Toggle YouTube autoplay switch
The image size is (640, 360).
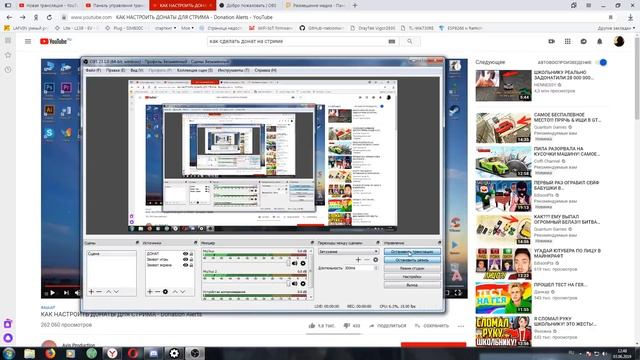pos(601,62)
